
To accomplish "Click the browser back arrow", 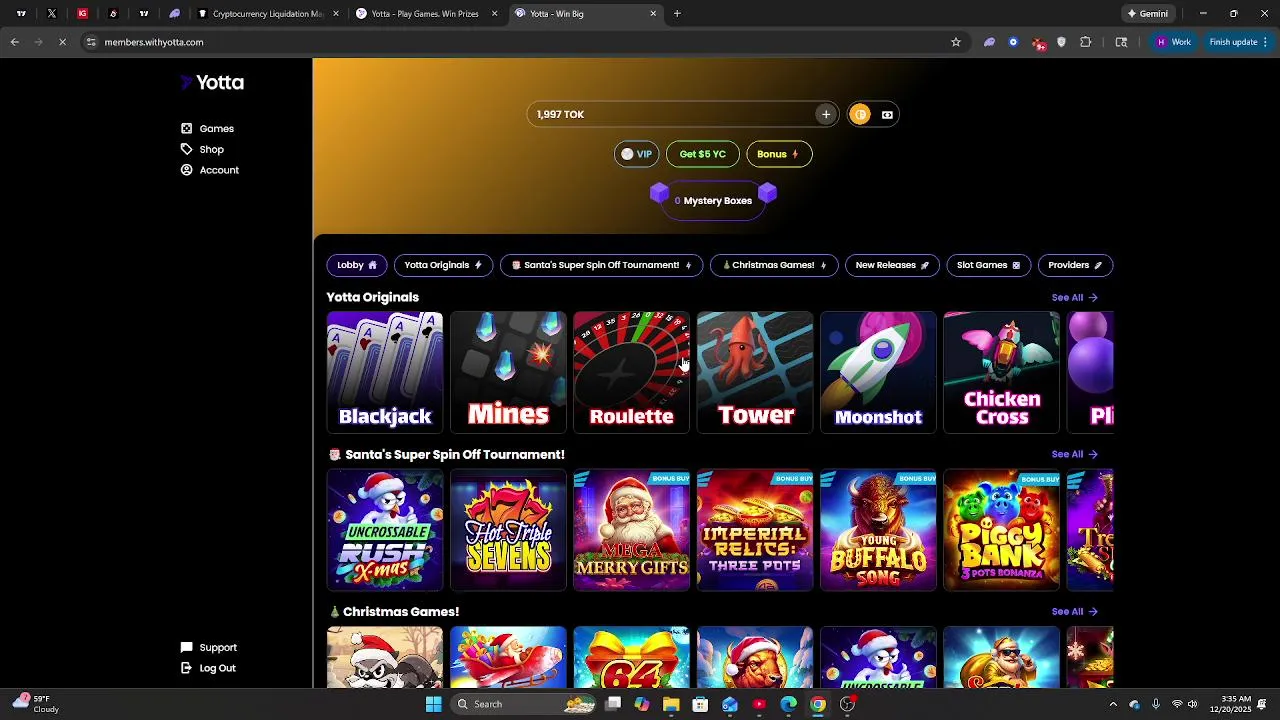I will click(15, 42).
